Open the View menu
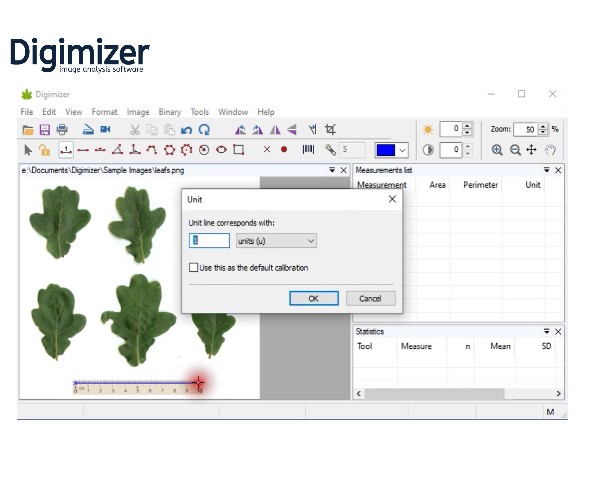The height and width of the screenshot is (477, 600). coord(73,112)
